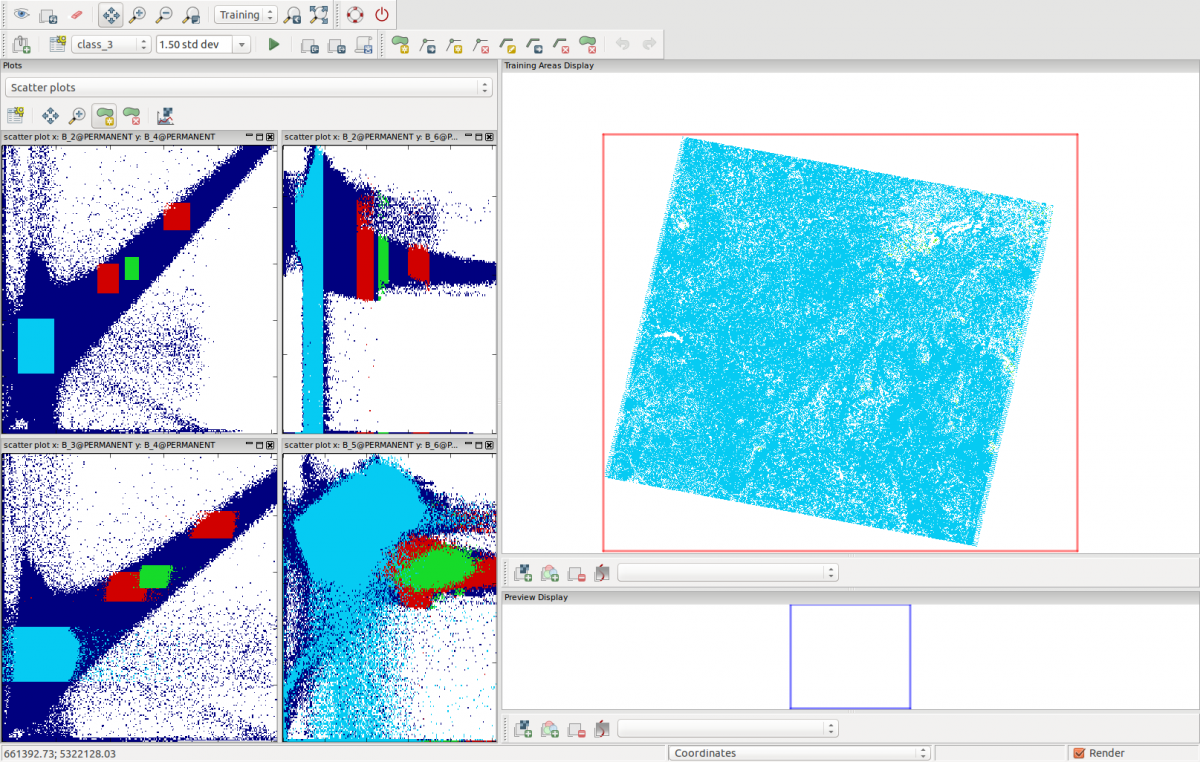The height and width of the screenshot is (762, 1200).
Task: Toggle the active add-area tool in Plots toolbar
Action: tap(103, 115)
